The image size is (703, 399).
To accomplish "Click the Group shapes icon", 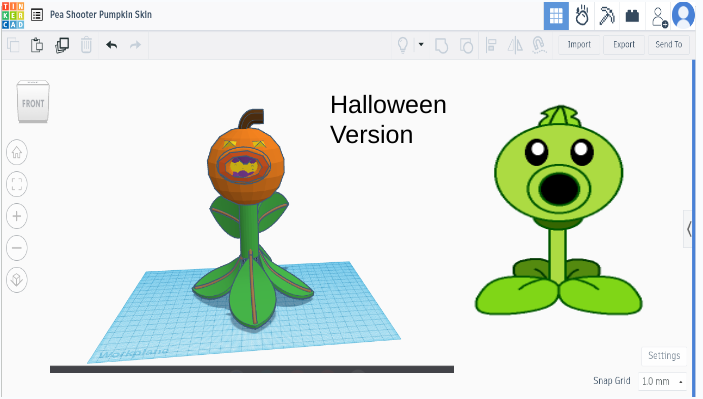I will [x=442, y=45].
